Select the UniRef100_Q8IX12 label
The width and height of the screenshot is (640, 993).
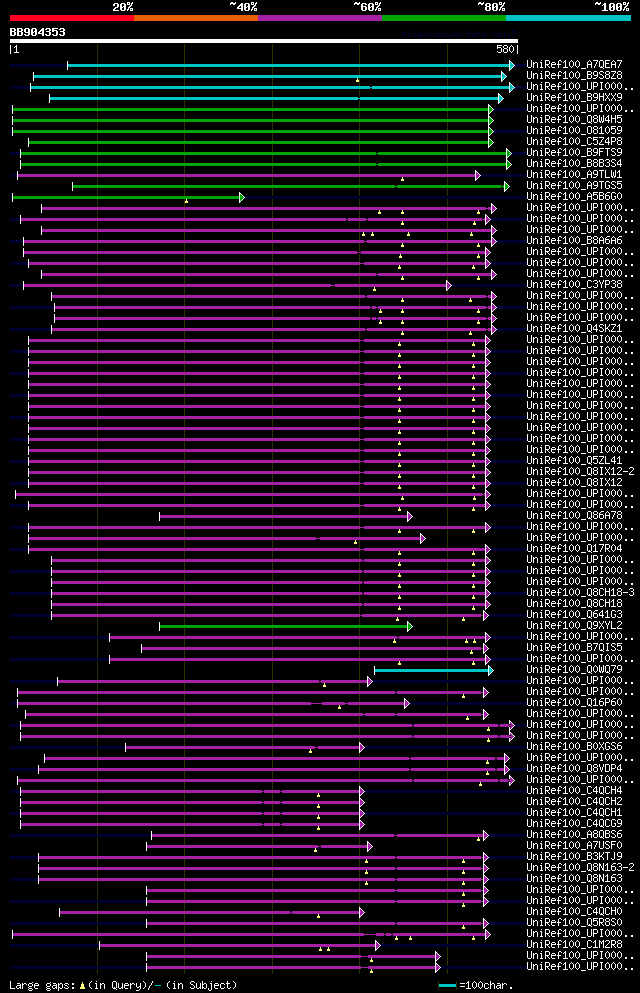[574, 483]
